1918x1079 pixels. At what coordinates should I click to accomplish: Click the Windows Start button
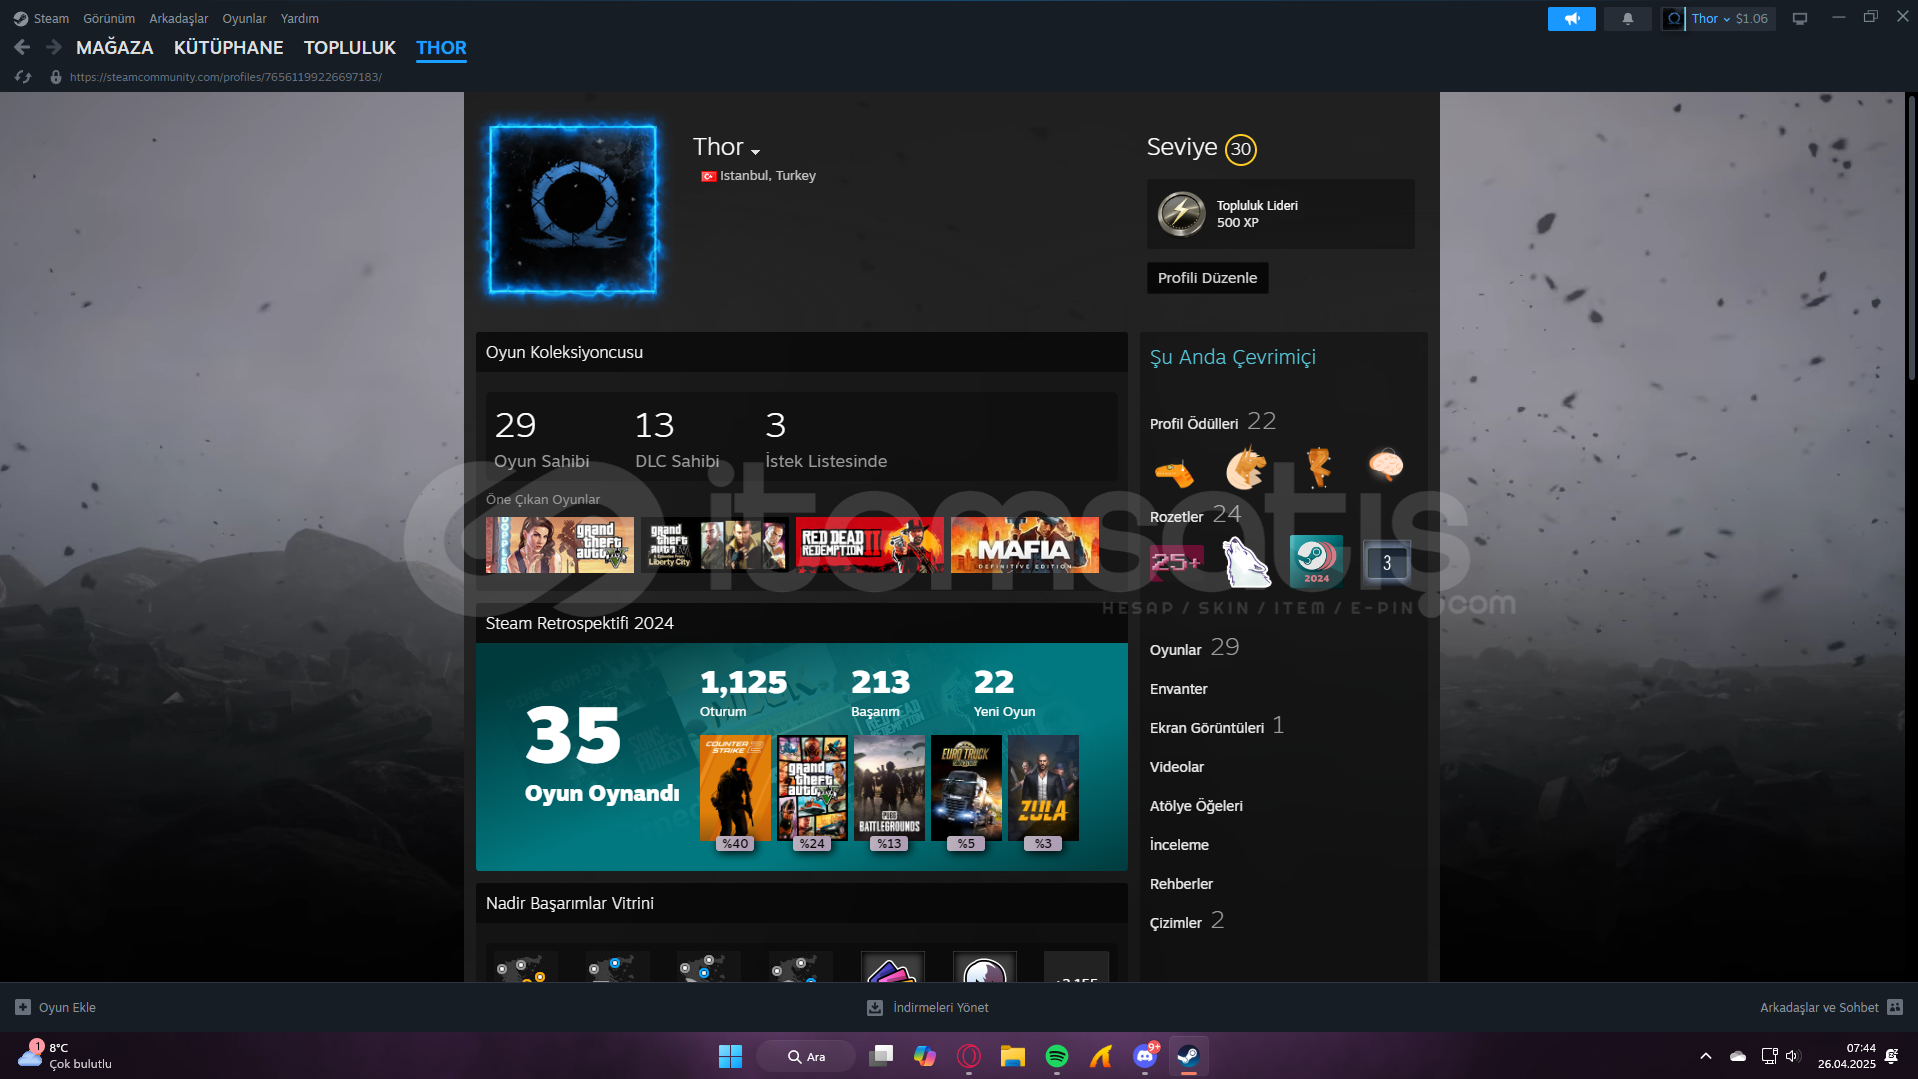tap(730, 1056)
